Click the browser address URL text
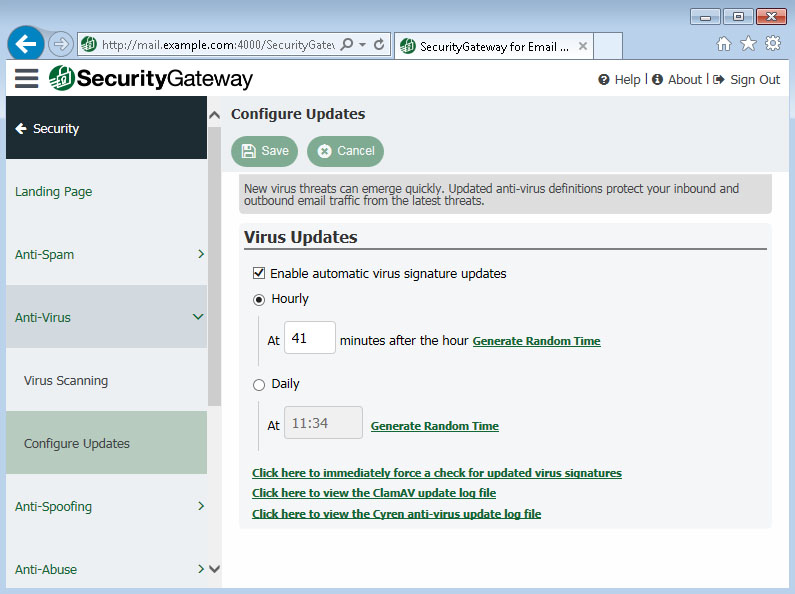The width and height of the screenshot is (795, 594). pos(218,45)
